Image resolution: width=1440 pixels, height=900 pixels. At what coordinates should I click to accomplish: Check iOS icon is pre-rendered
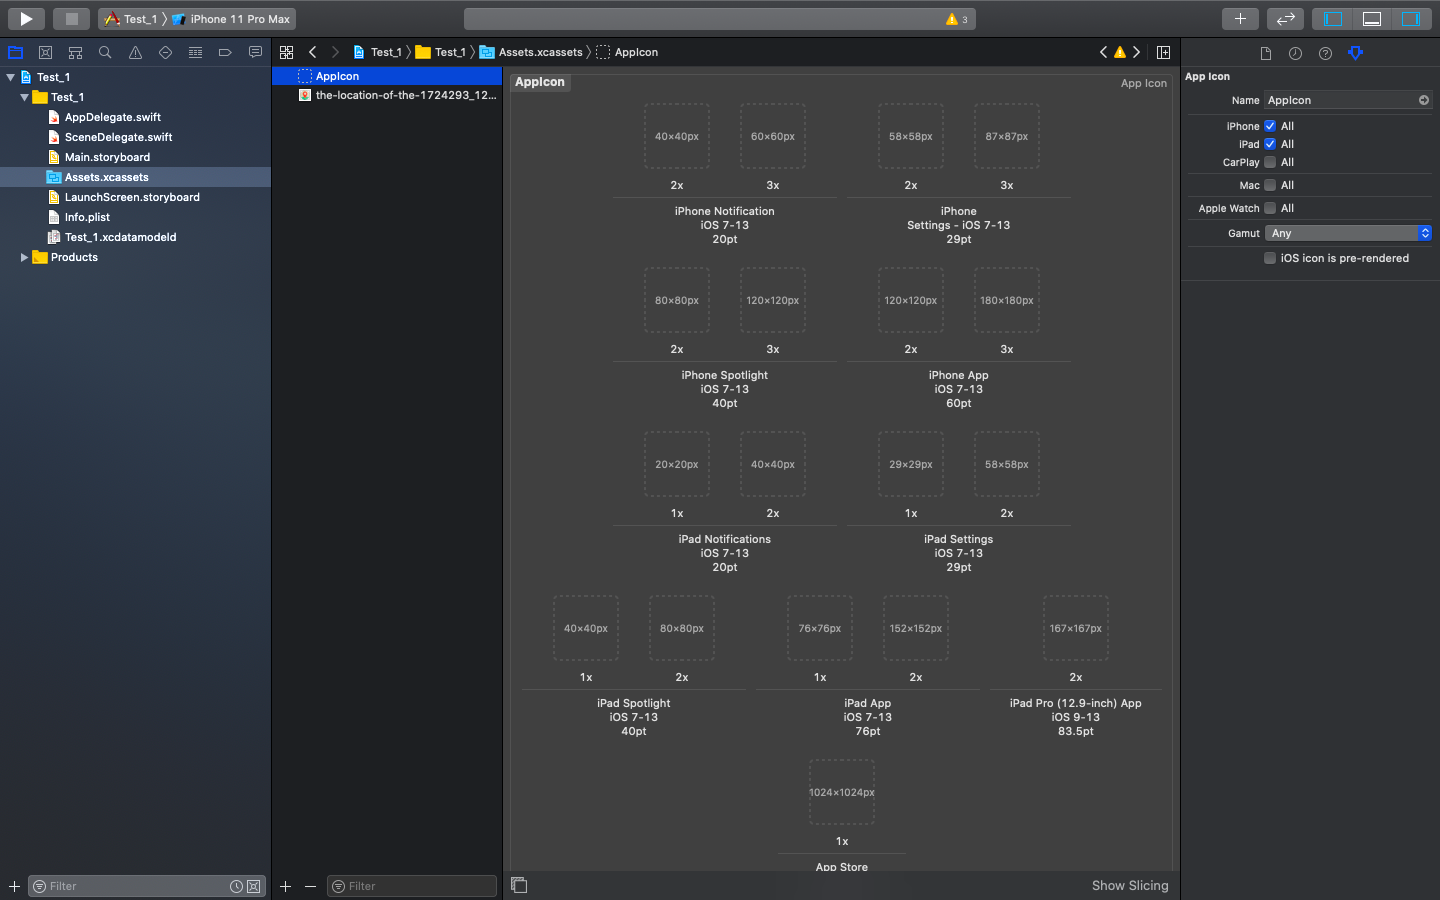1270,258
